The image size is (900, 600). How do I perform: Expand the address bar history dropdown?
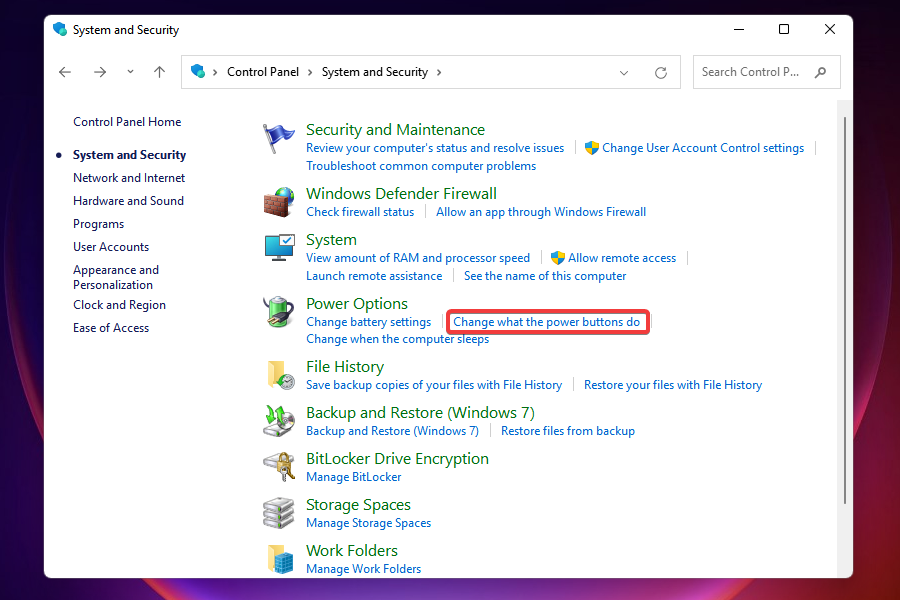624,73
